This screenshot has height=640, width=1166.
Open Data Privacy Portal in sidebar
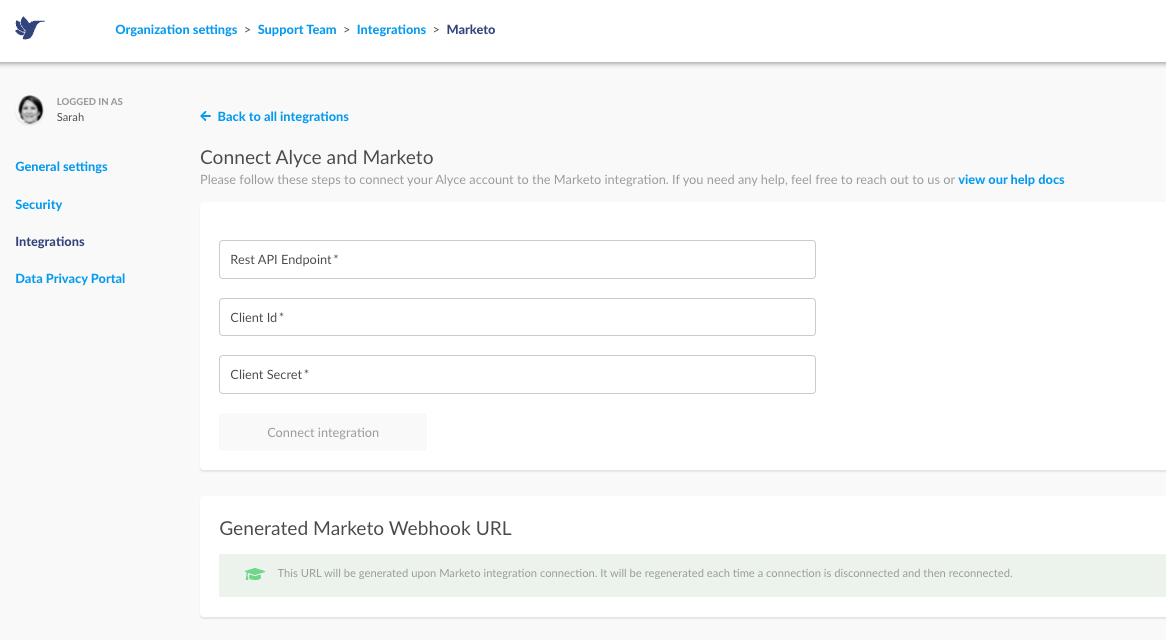tap(70, 279)
